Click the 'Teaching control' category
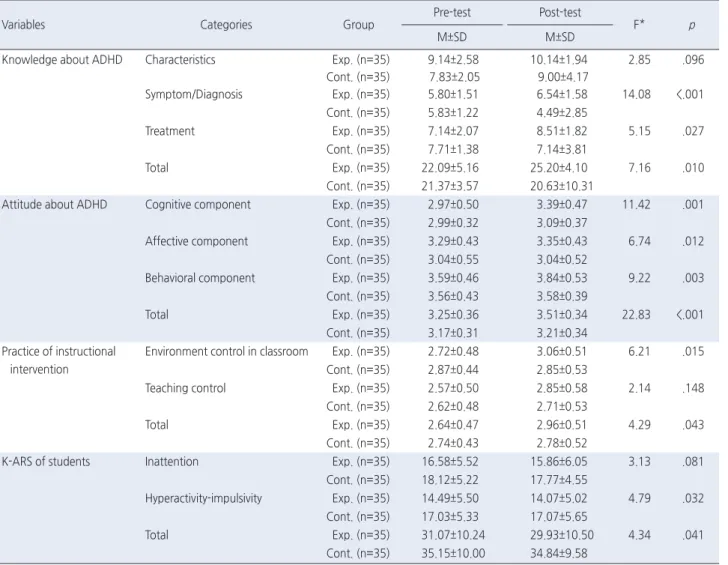Screen dimensions: 728x565 185,388
